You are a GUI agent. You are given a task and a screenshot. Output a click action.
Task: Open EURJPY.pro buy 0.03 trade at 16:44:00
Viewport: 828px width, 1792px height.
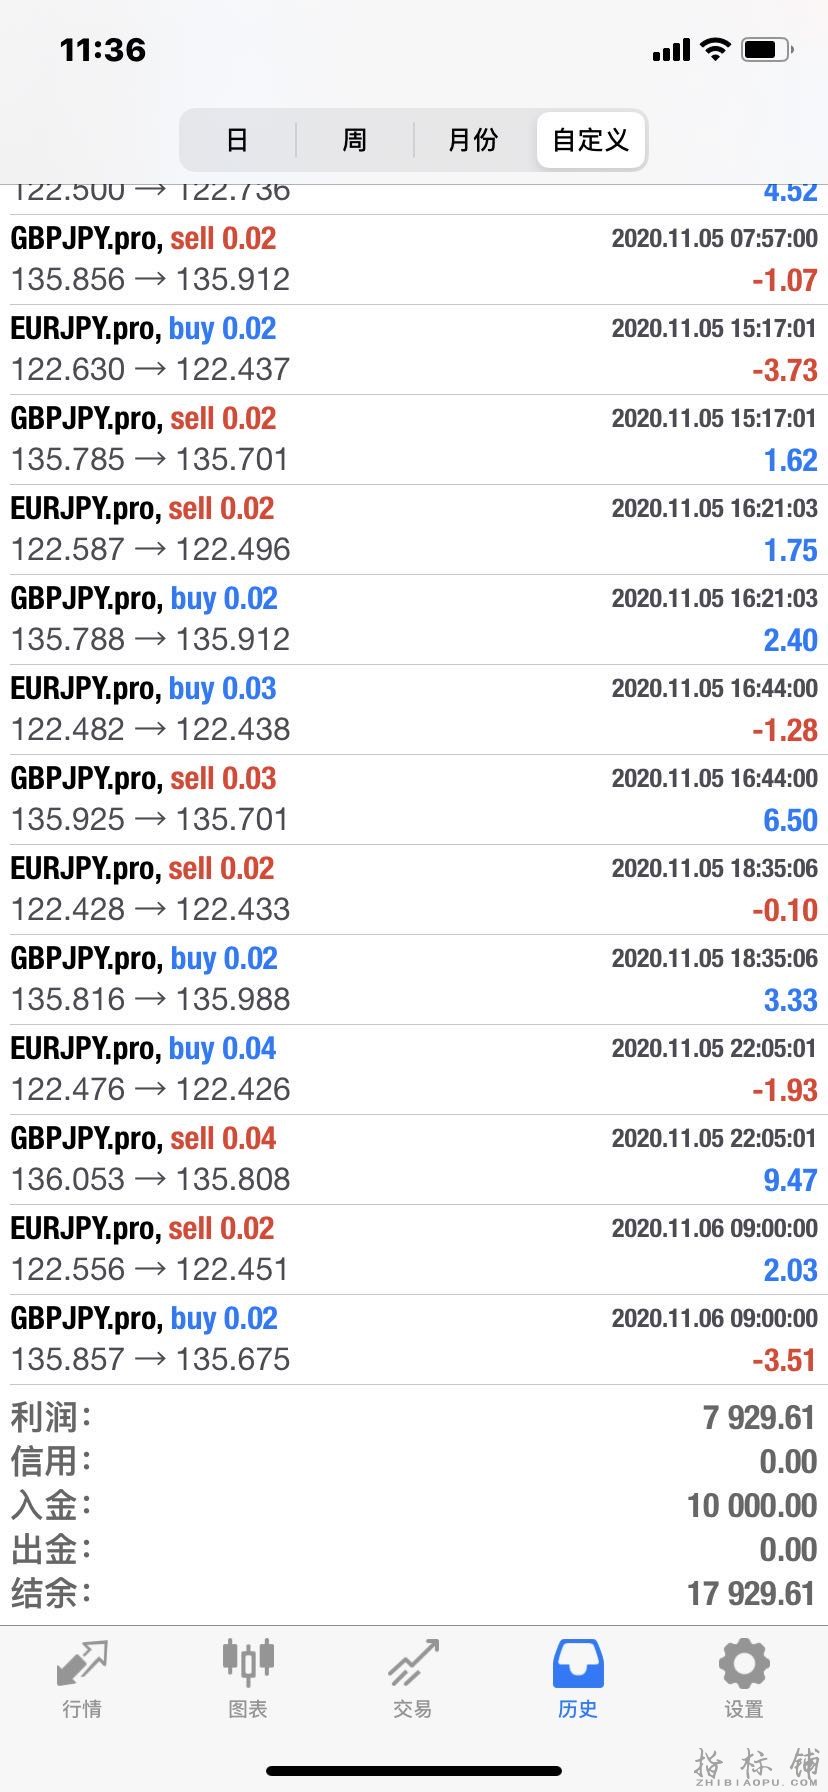tap(414, 710)
